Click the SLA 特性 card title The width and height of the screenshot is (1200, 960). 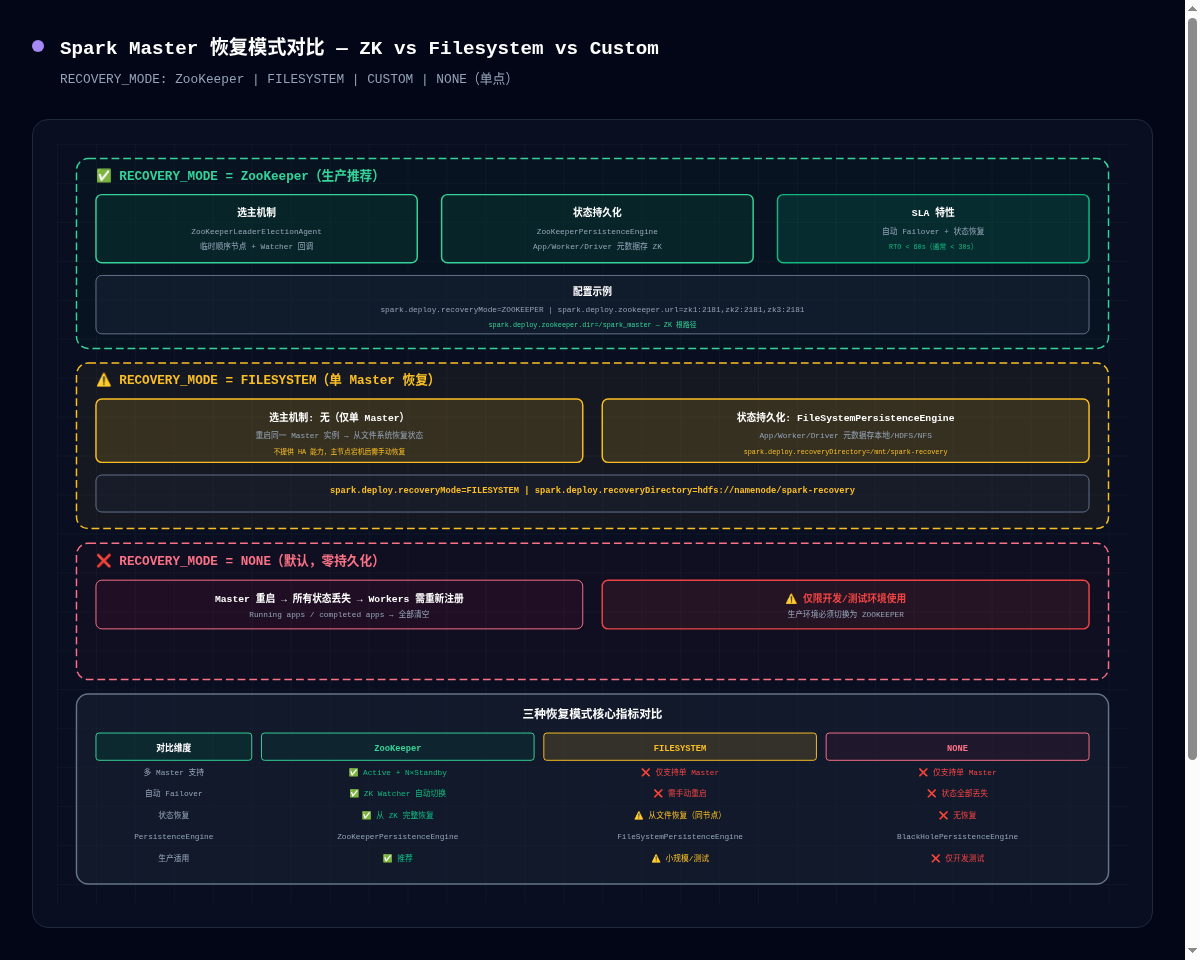pyautogui.click(x=933, y=213)
